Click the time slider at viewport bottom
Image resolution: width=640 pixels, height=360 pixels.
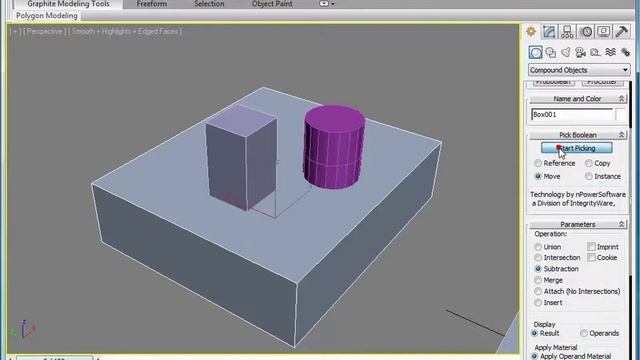[54, 358]
